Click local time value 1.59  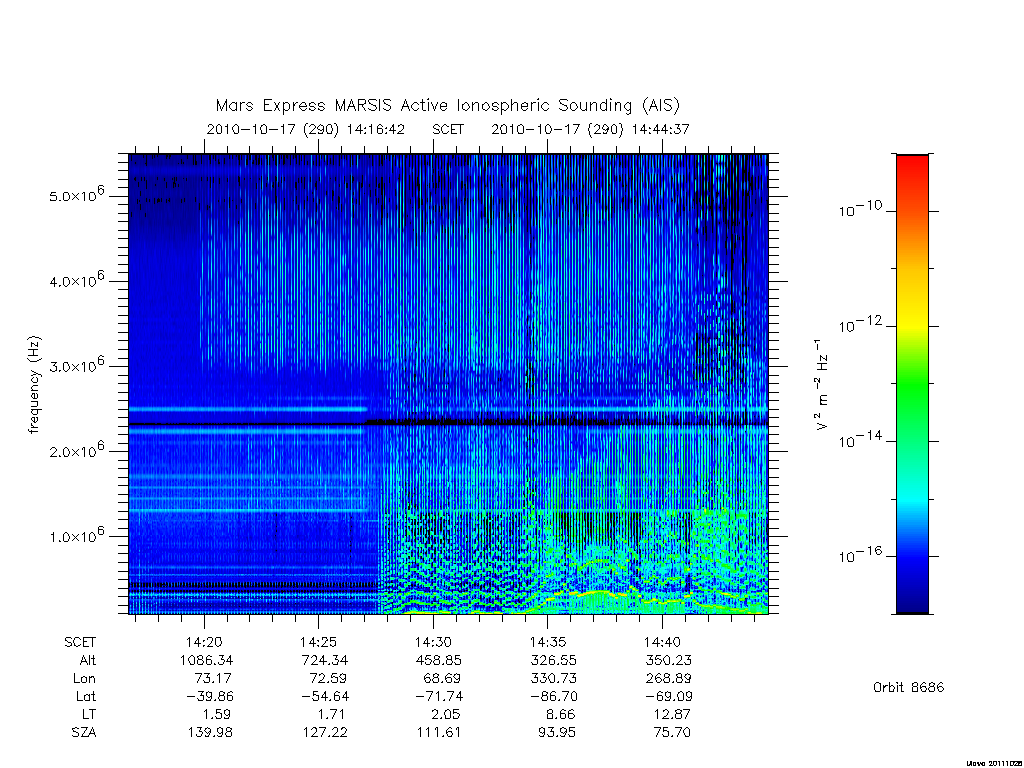217,714
